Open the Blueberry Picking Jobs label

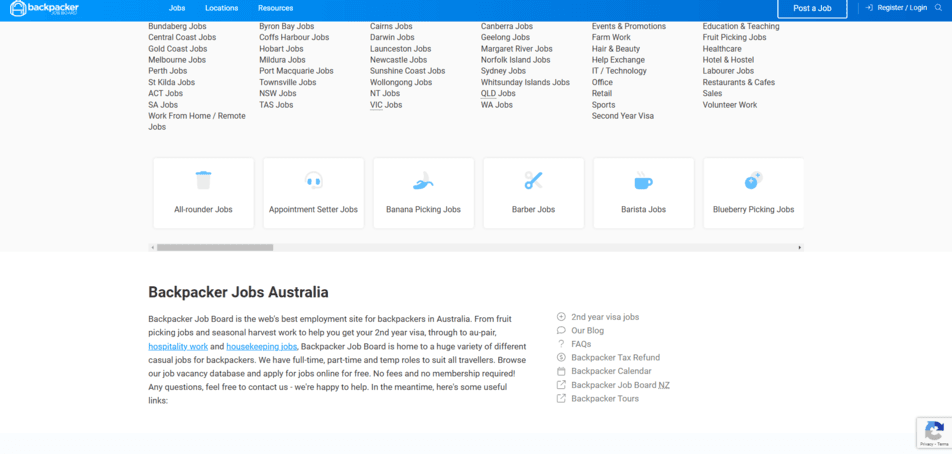coord(753,209)
